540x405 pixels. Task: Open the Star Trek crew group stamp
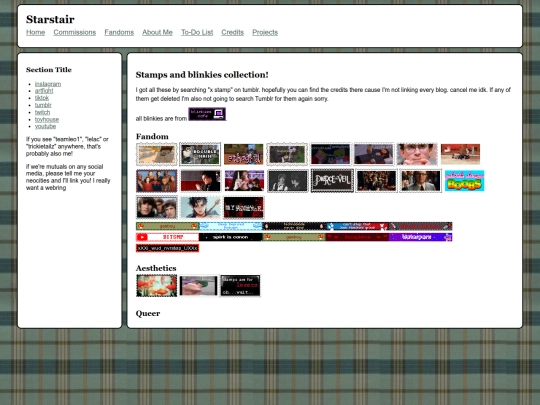(x=157, y=181)
